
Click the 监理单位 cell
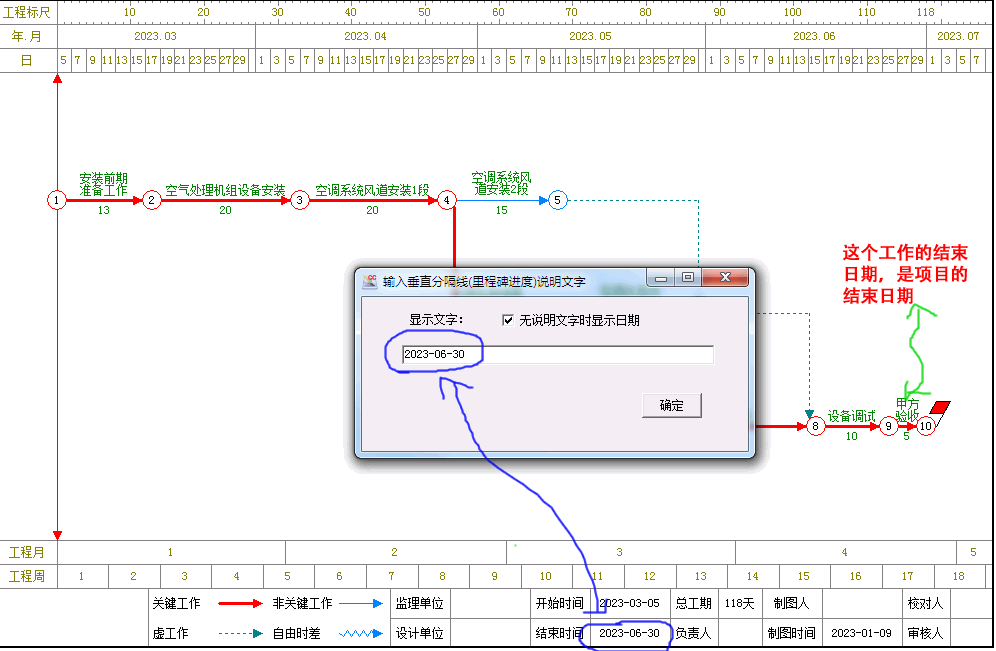[x=419, y=603]
